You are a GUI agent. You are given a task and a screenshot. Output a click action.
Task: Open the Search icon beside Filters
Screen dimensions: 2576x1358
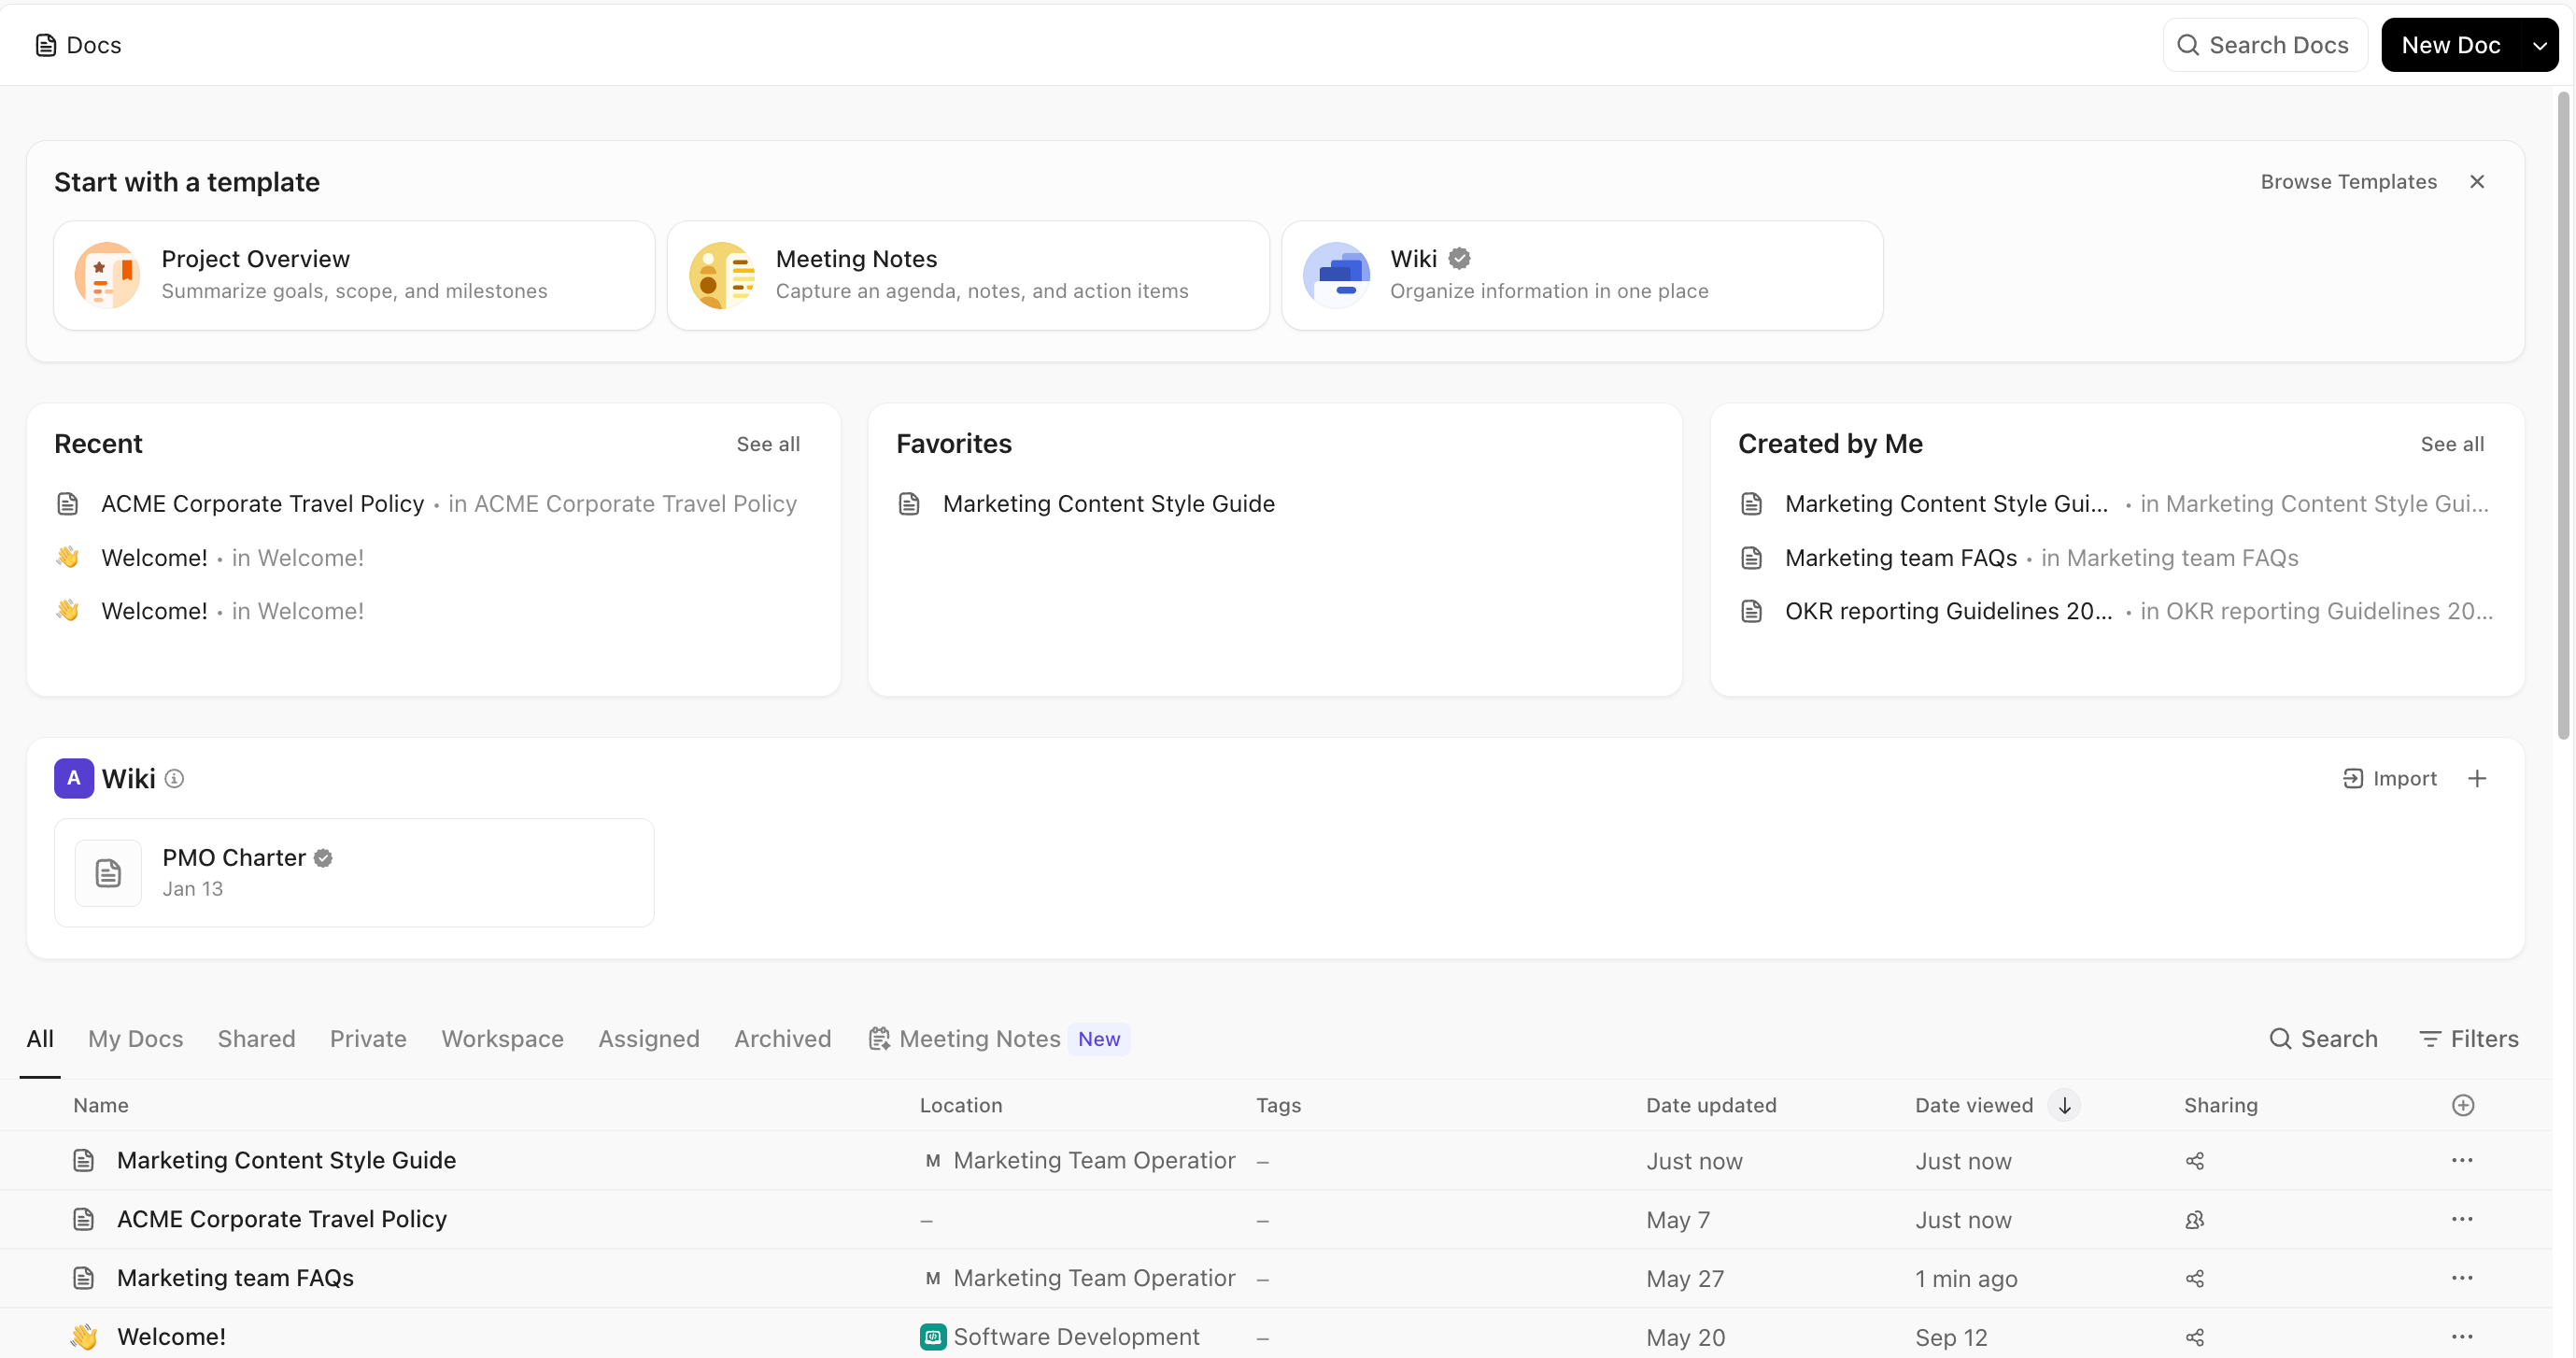click(2280, 1038)
